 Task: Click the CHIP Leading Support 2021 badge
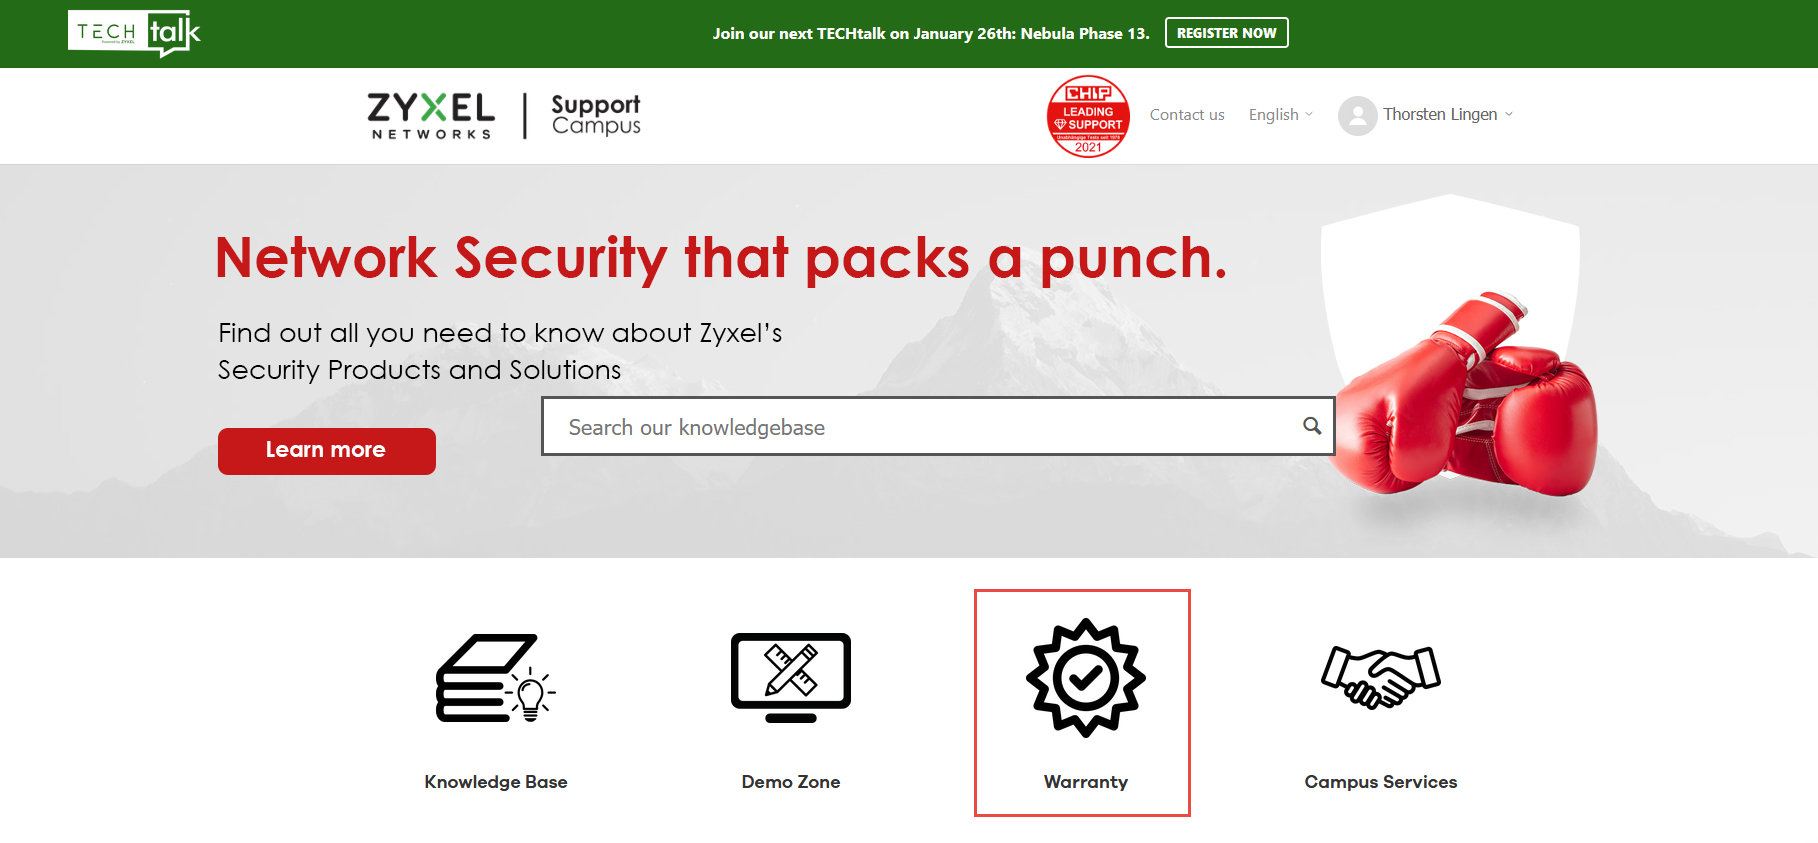(1088, 116)
